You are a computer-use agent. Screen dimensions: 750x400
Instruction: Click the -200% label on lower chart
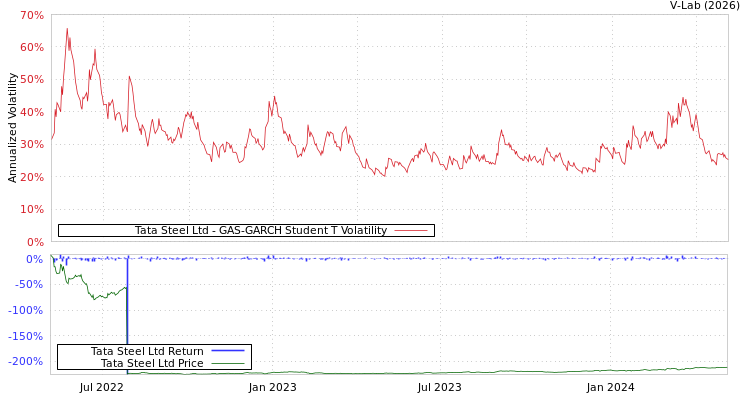point(24,362)
